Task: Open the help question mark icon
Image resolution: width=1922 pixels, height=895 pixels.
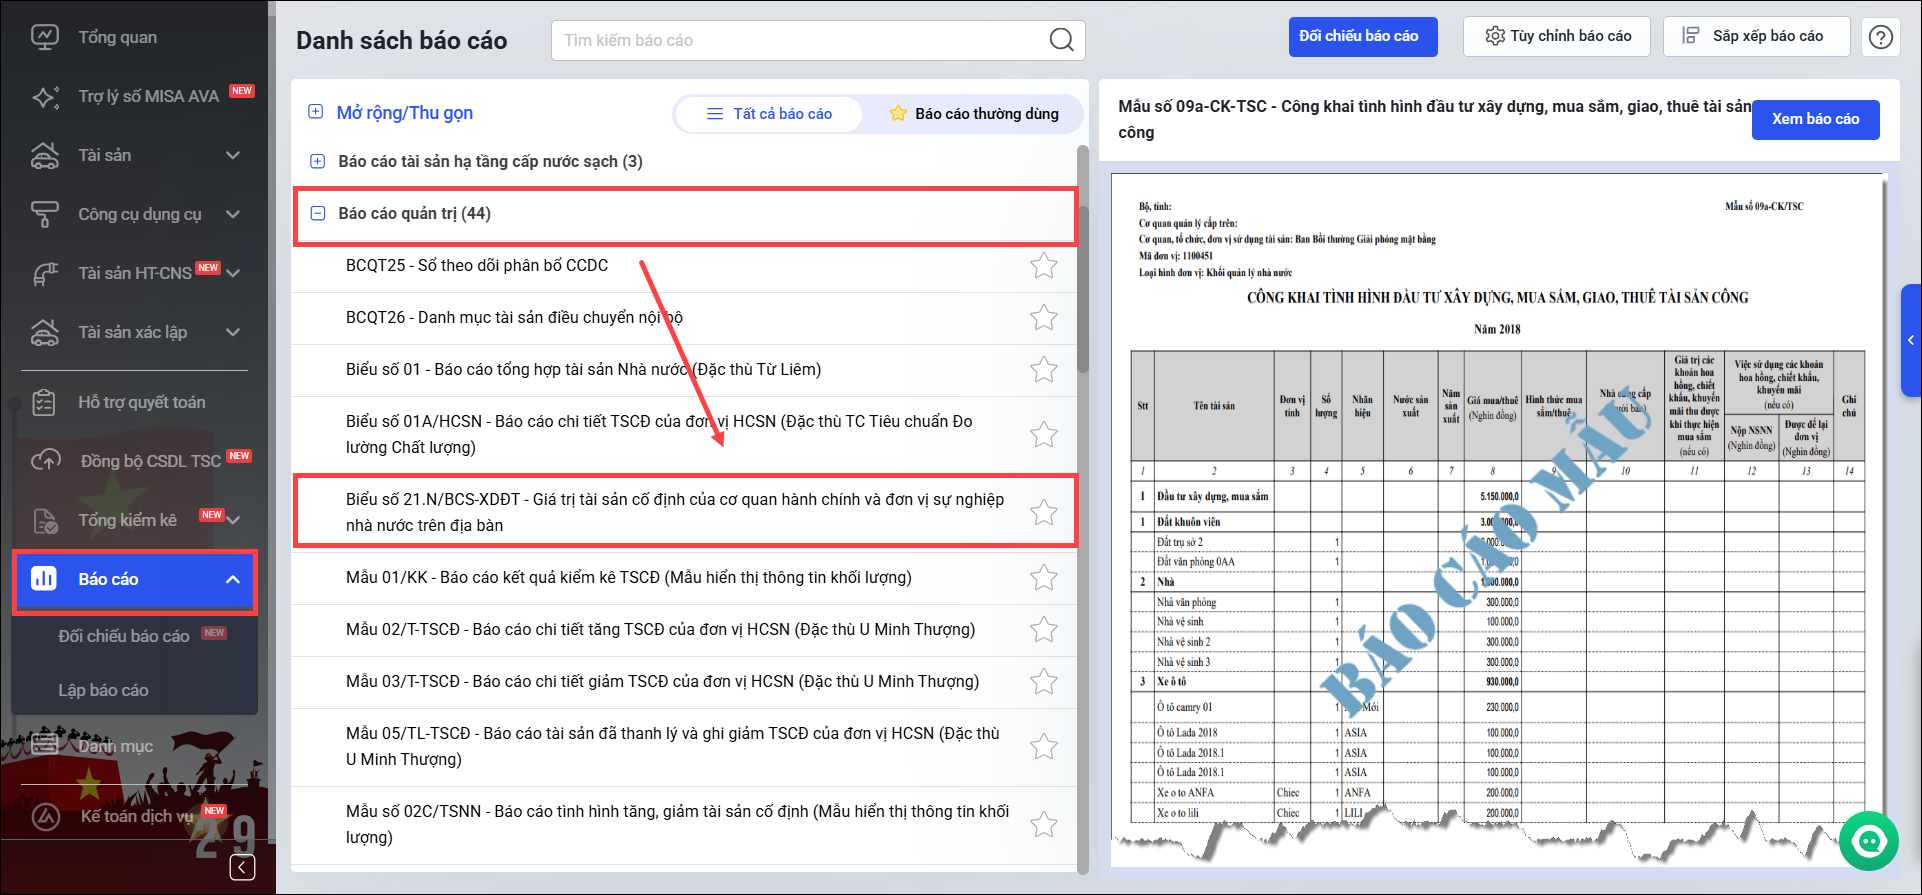Action: [x=1880, y=37]
